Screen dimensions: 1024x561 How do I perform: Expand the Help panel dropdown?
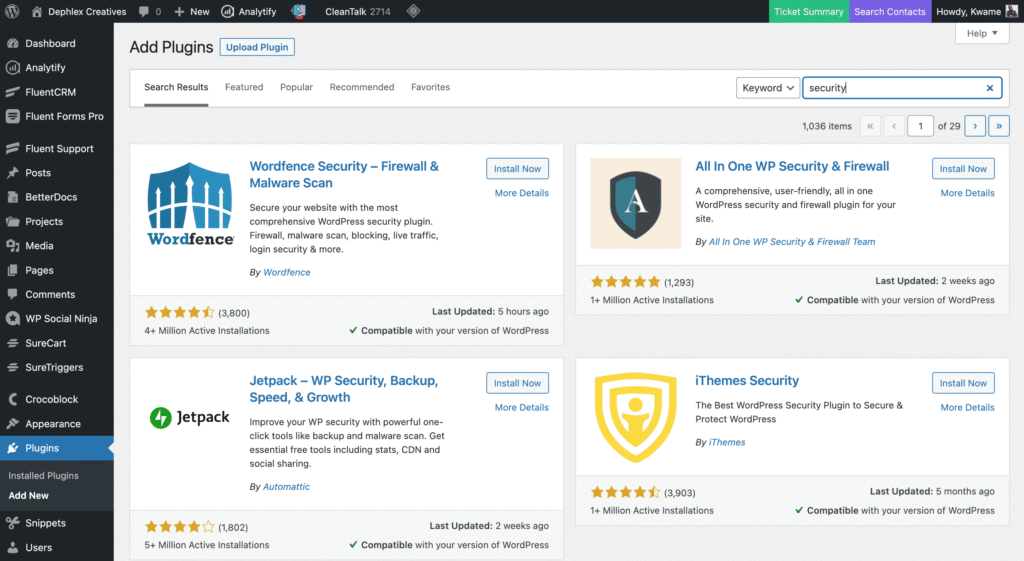[x=982, y=34]
